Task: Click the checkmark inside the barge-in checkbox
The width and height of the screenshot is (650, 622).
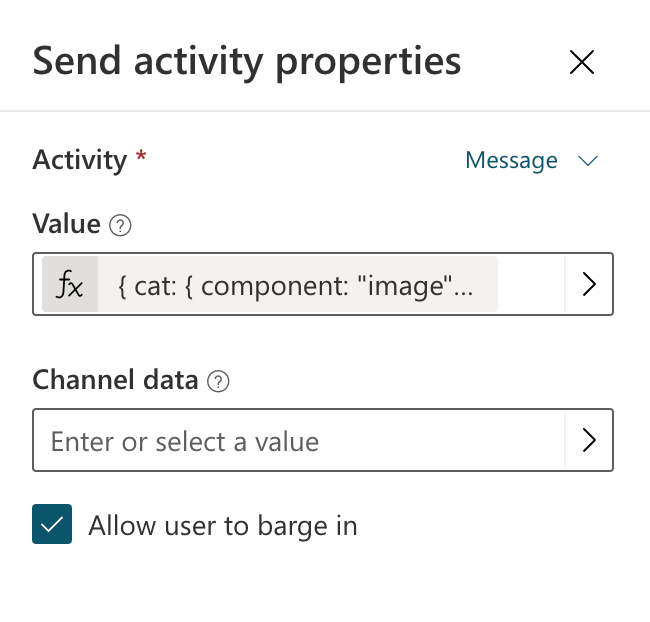Action: (x=52, y=525)
